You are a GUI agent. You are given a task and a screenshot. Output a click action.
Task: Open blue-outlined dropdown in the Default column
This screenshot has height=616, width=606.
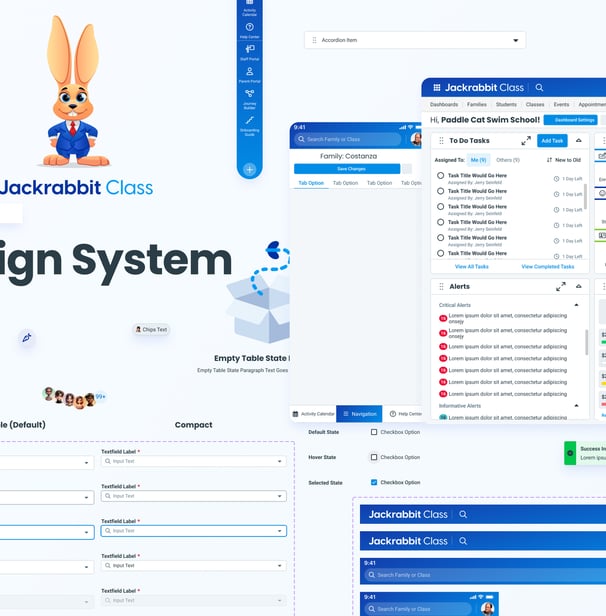click(x=47, y=532)
